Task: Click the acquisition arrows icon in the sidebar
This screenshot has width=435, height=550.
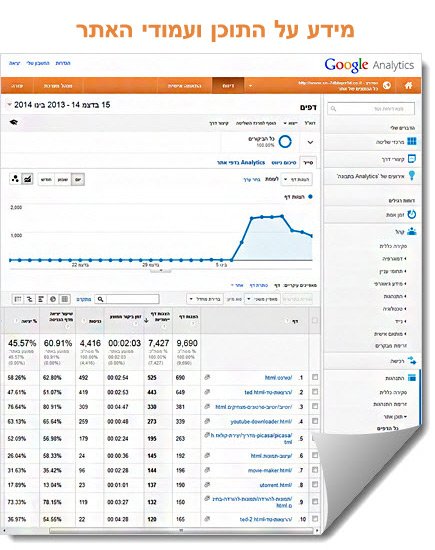Action: (x=412, y=361)
